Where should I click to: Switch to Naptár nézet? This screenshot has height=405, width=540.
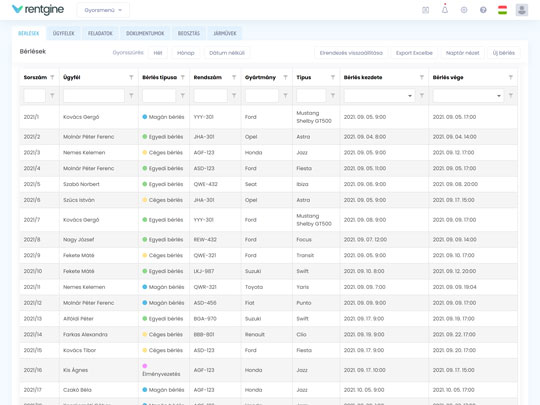click(463, 53)
